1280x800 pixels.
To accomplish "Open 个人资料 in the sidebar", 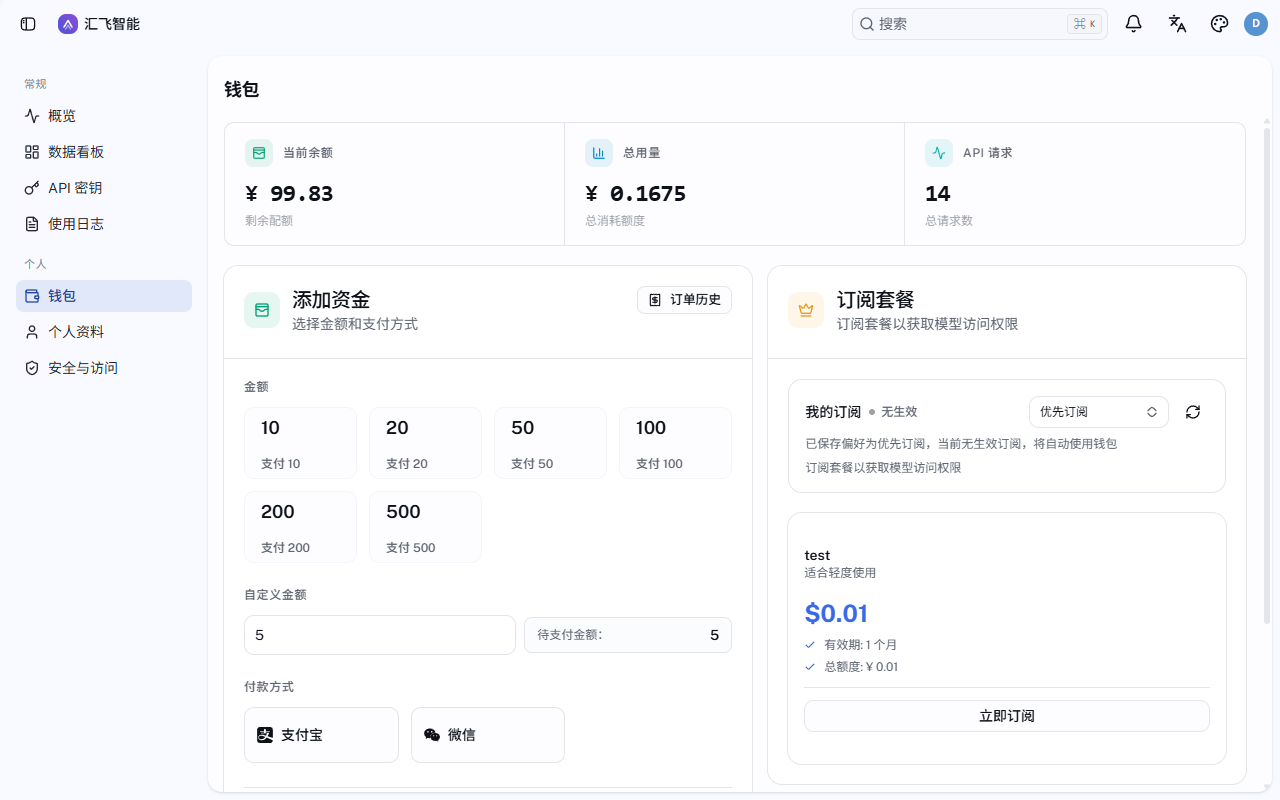I will point(104,332).
